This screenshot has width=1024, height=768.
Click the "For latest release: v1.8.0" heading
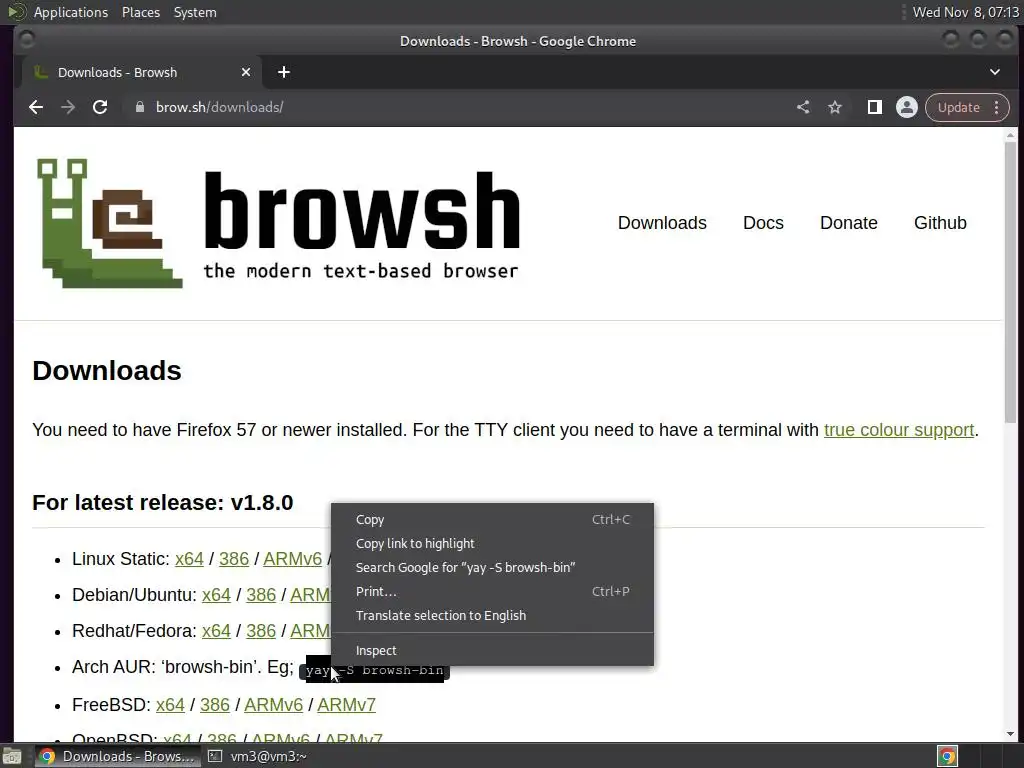[x=163, y=503]
